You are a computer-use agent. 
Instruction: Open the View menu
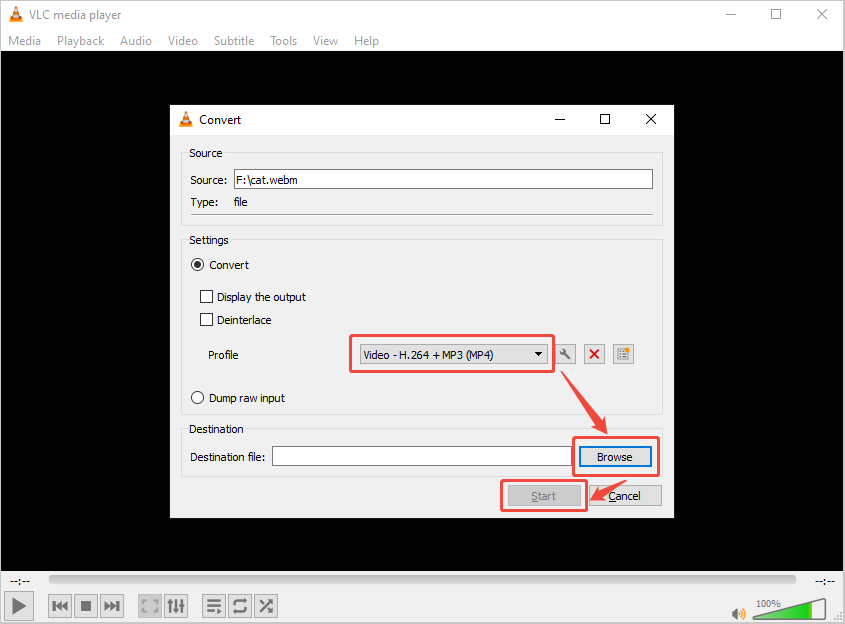point(325,41)
